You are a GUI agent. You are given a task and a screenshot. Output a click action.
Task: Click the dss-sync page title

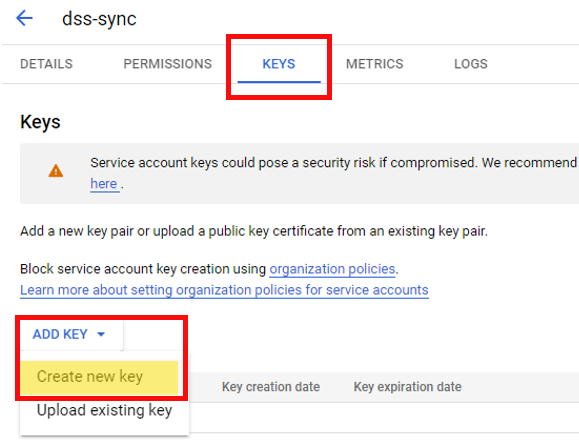(99, 19)
